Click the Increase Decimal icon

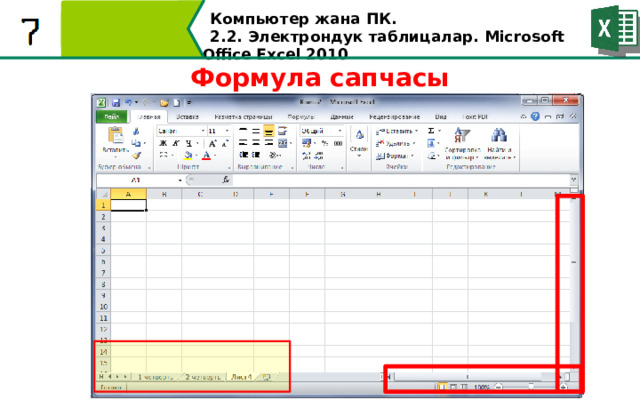pos(307,155)
